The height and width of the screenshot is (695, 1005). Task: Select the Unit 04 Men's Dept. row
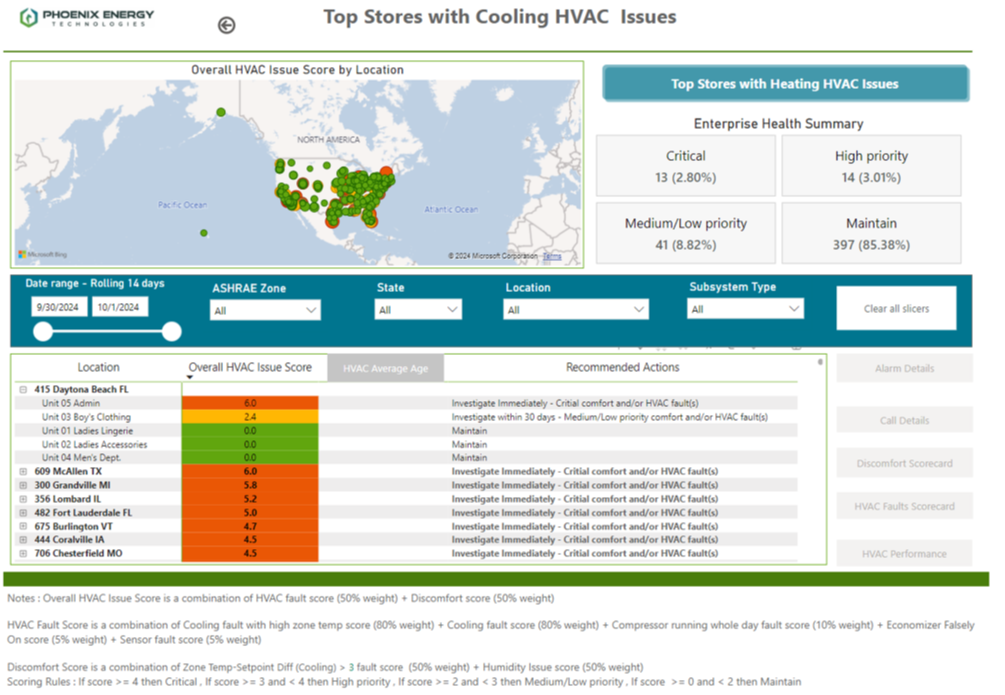pos(406,458)
